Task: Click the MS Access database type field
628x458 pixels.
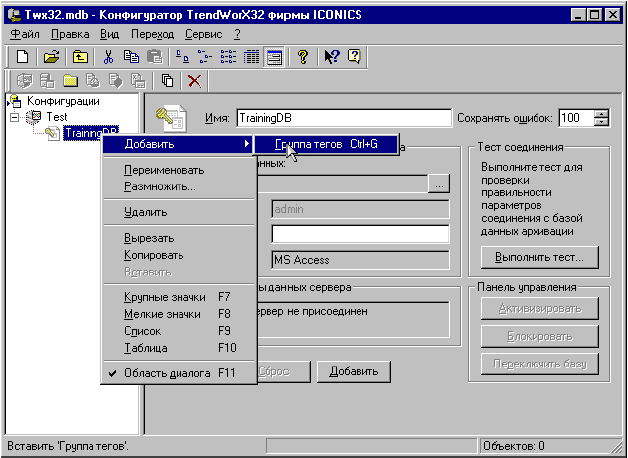Action: [360, 260]
